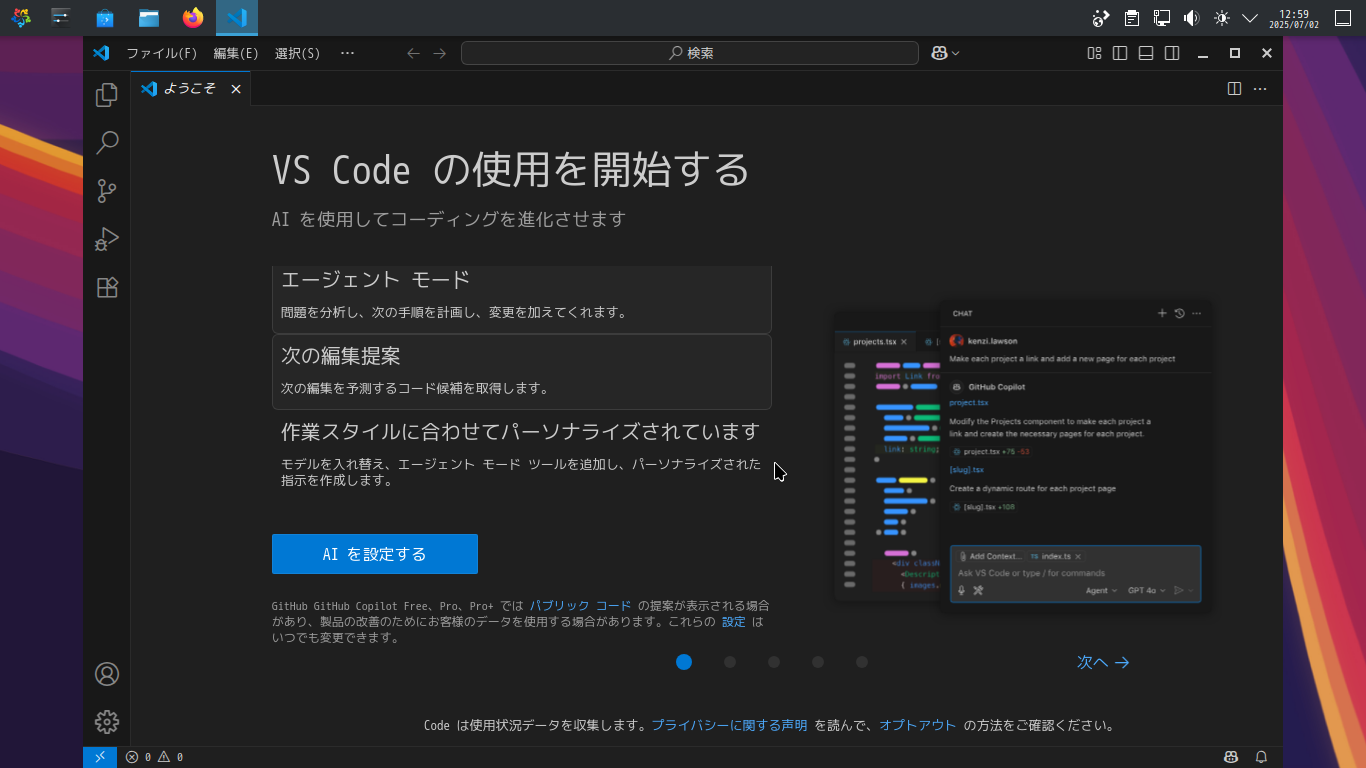Click the Copilot chat icon in the title bar
The width and height of the screenshot is (1366, 768).
[x=939, y=53]
